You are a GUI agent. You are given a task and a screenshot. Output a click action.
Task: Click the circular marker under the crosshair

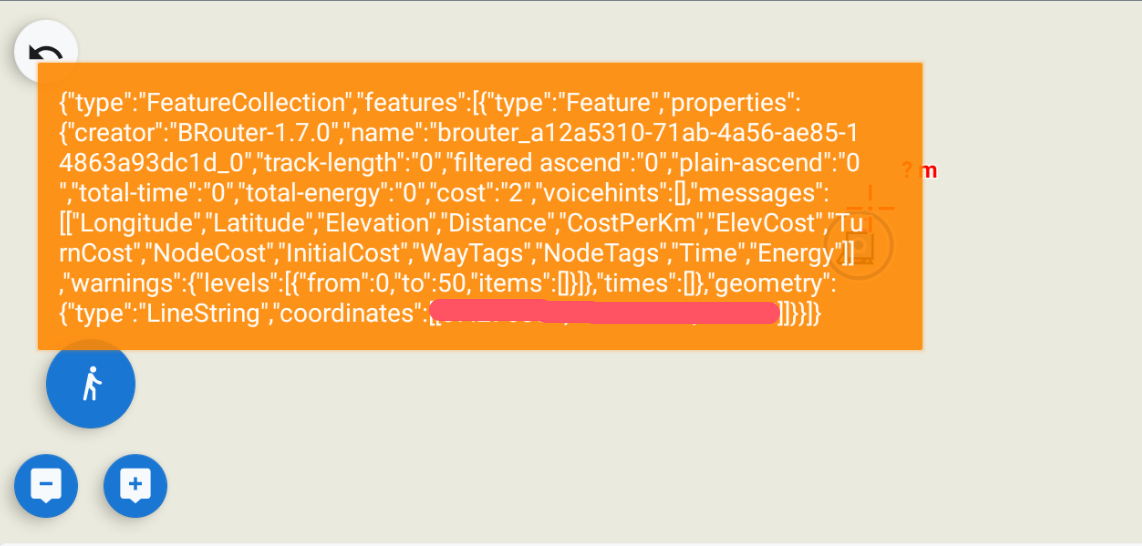coord(858,246)
